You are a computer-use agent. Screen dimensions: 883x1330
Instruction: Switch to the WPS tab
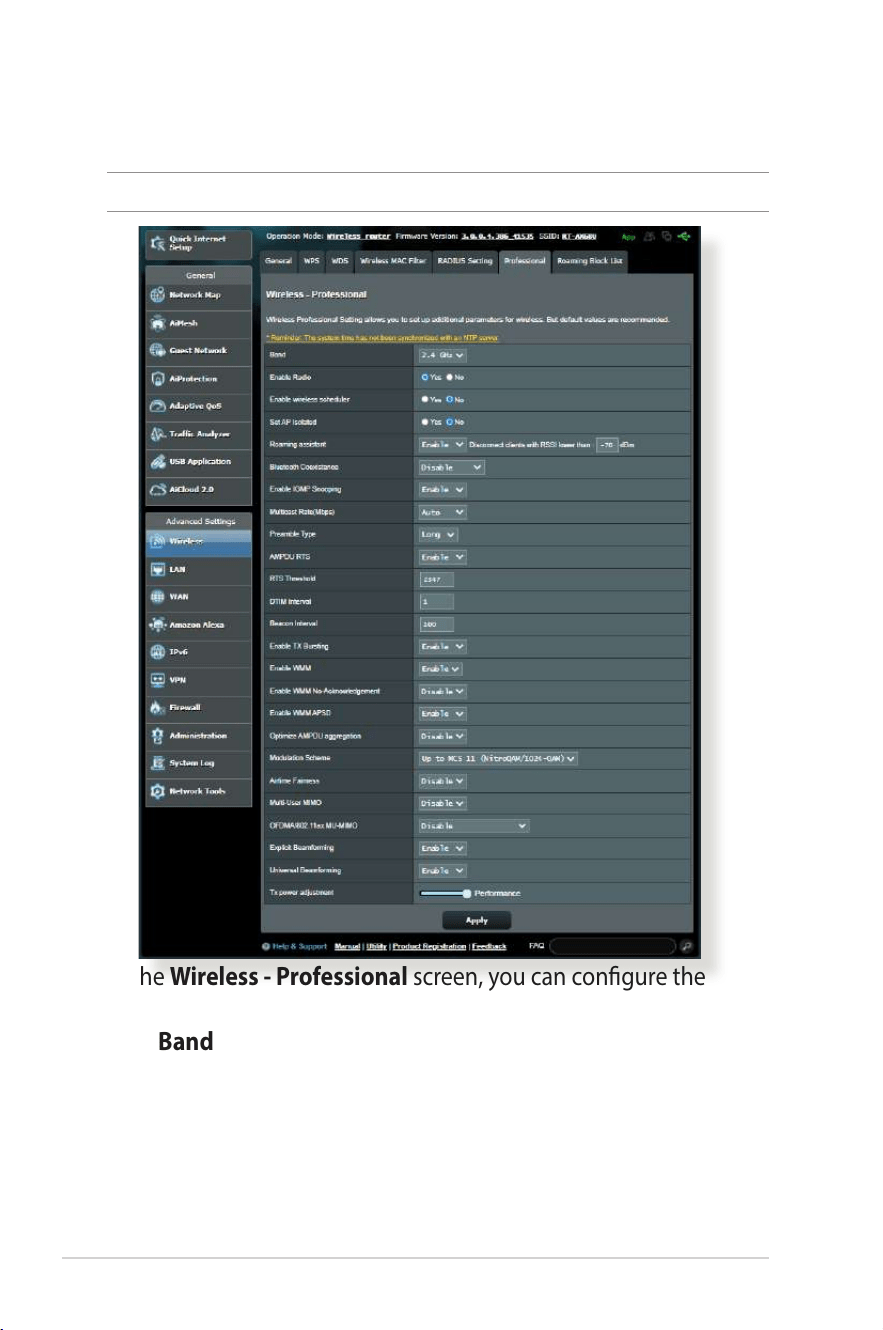312,260
